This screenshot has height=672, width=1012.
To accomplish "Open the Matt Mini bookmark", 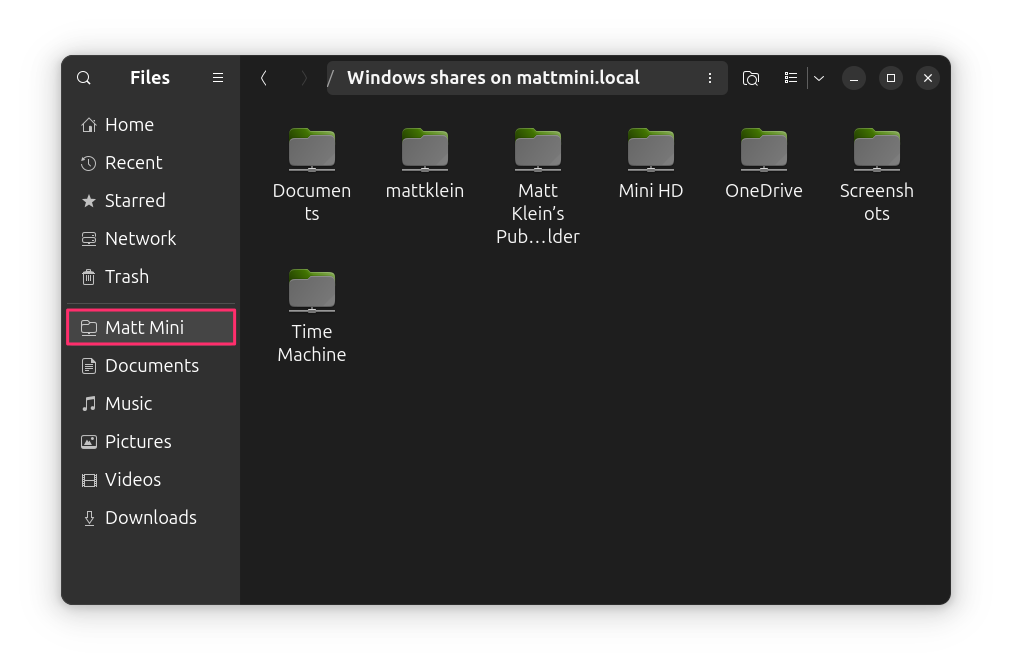I will [x=151, y=327].
